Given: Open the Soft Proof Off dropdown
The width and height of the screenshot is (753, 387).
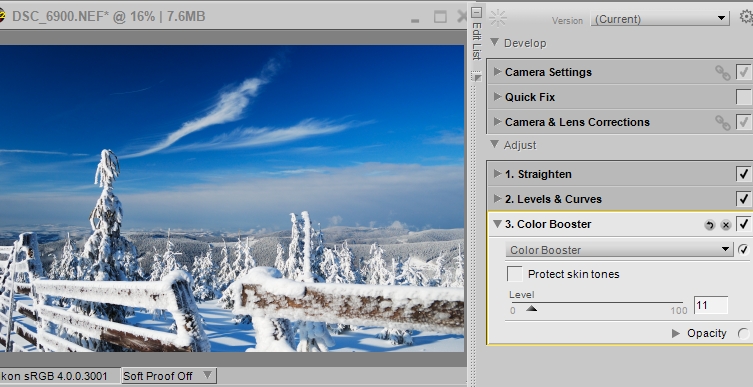Looking at the screenshot, I should [x=169, y=376].
